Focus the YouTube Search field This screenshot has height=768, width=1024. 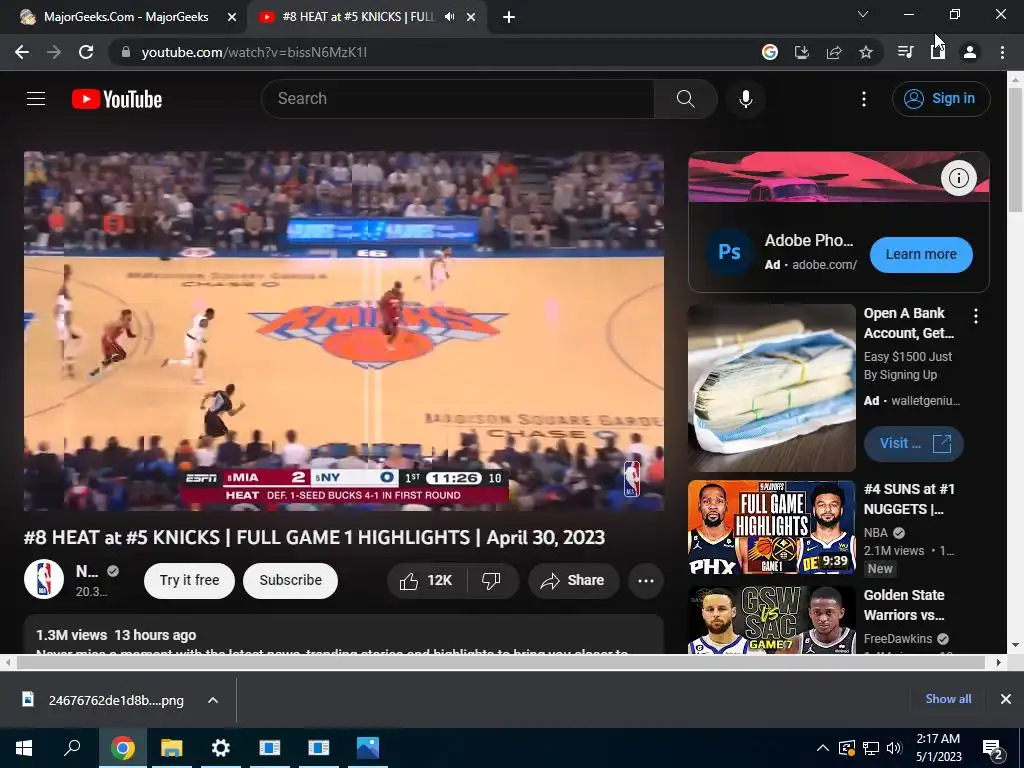click(457, 99)
